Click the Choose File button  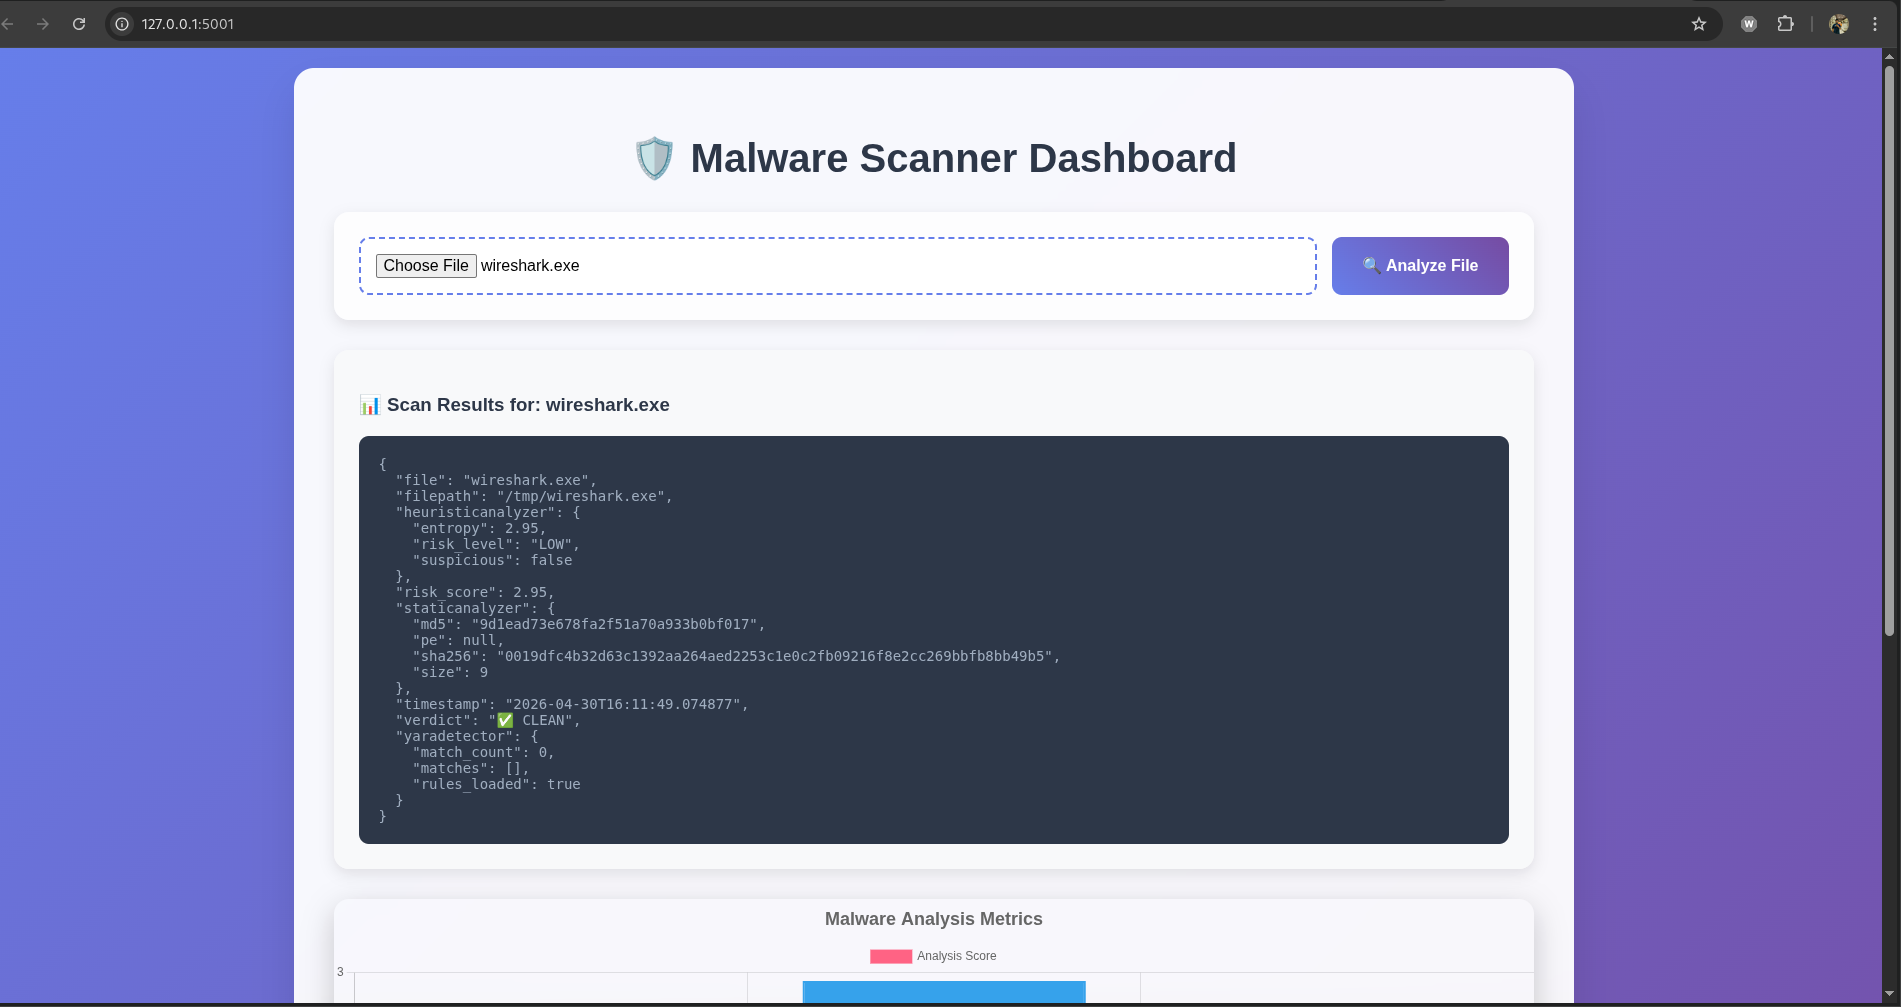[x=426, y=266]
